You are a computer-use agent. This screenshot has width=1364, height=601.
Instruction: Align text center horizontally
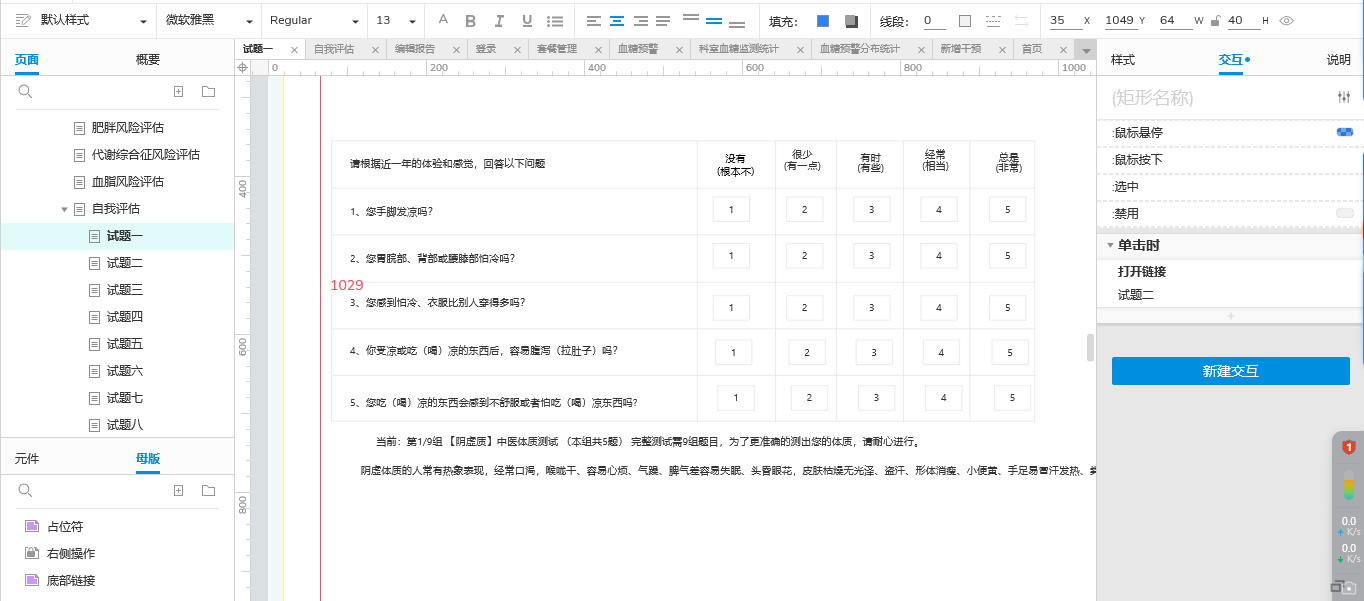[618, 21]
